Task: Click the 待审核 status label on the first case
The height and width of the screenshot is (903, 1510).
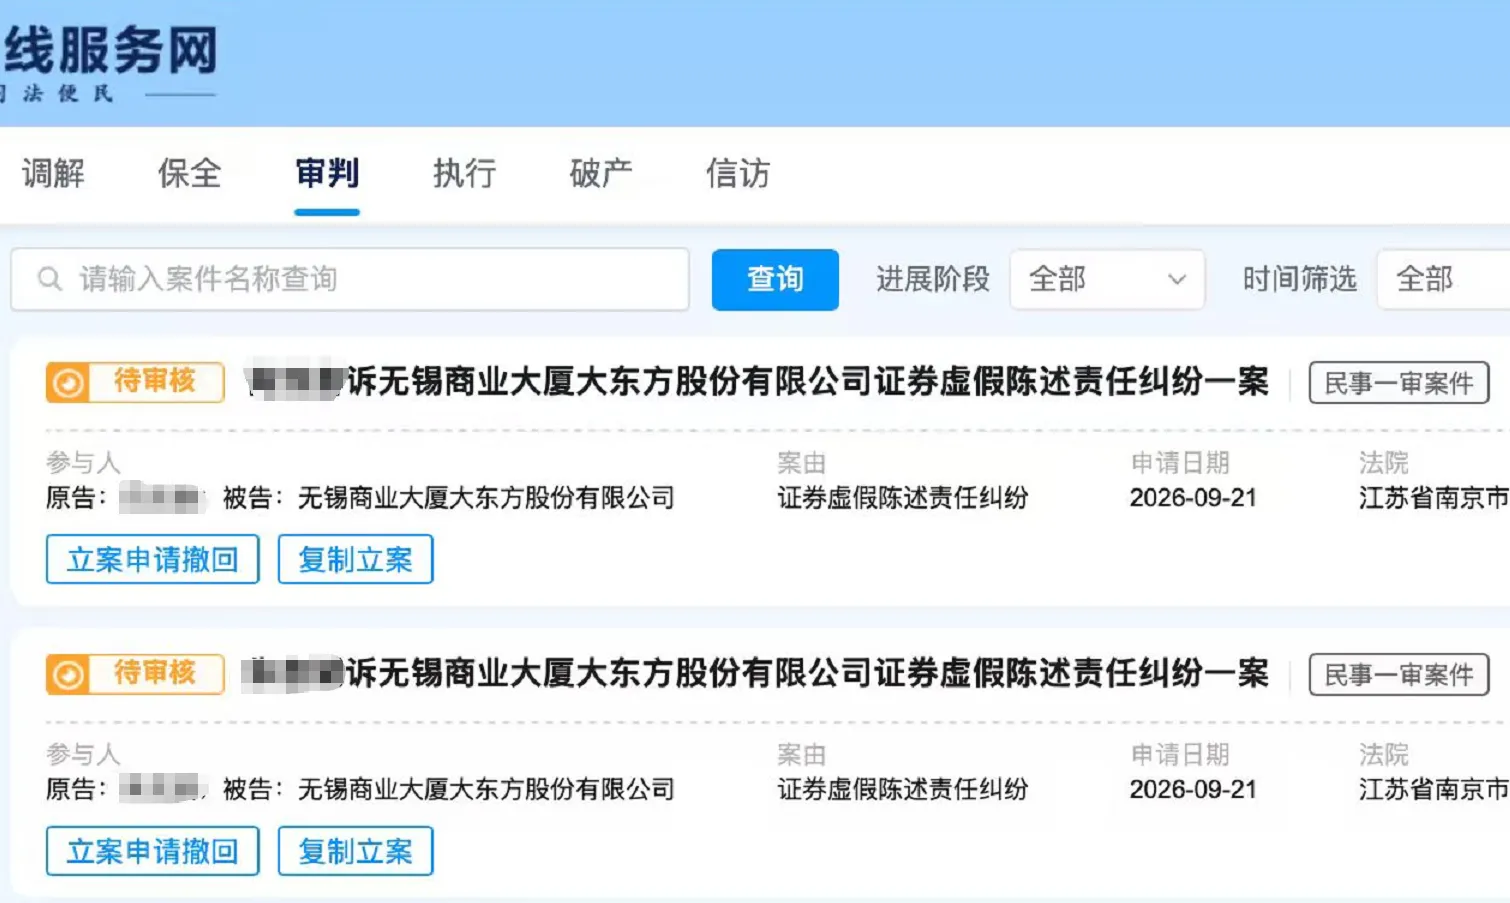Action: 155,381
